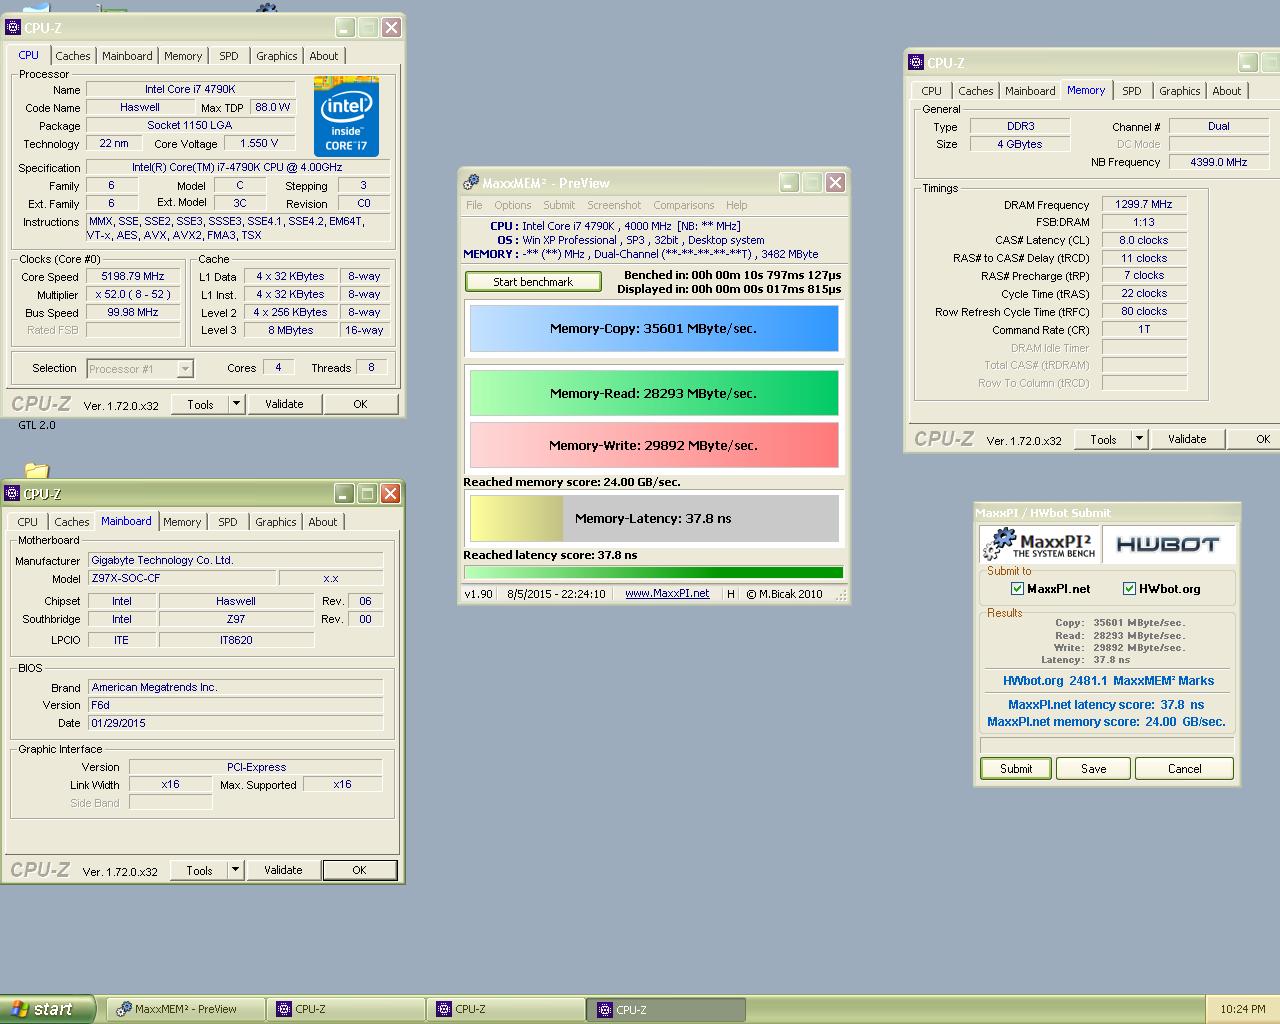Switch to Graphics tab in top-left CPU-Z
1280x1024 pixels.
point(277,56)
